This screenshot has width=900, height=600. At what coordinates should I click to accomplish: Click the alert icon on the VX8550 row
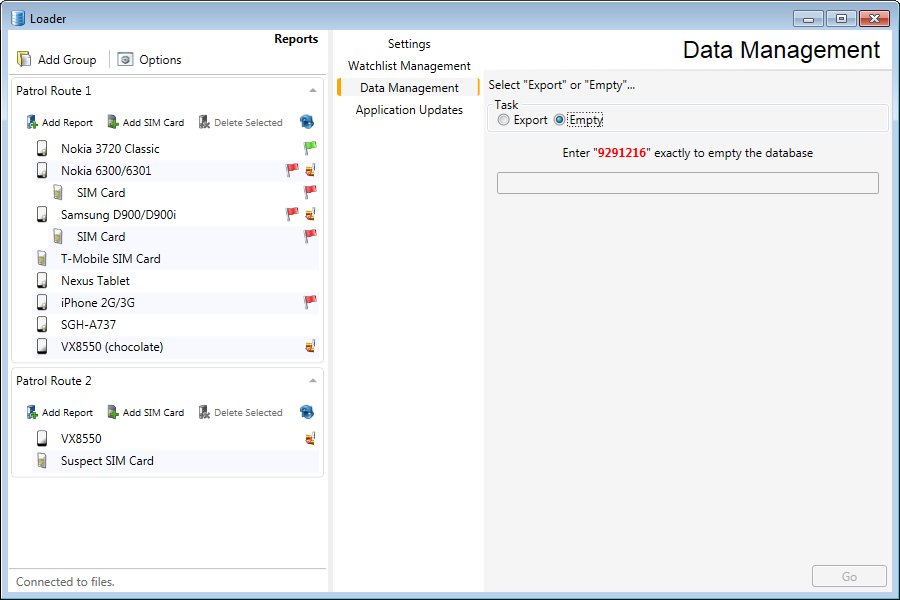[x=310, y=439]
